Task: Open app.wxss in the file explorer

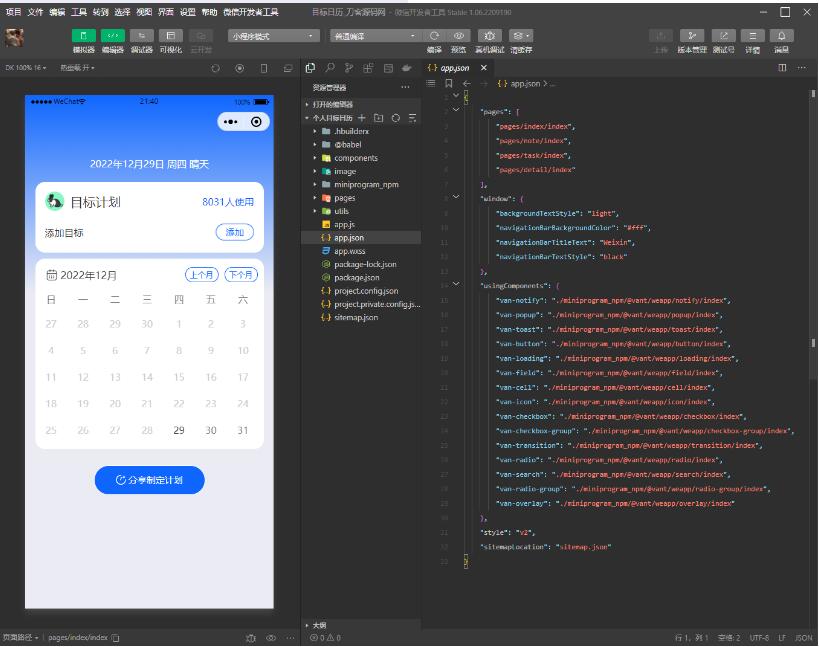Action: coord(349,251)
